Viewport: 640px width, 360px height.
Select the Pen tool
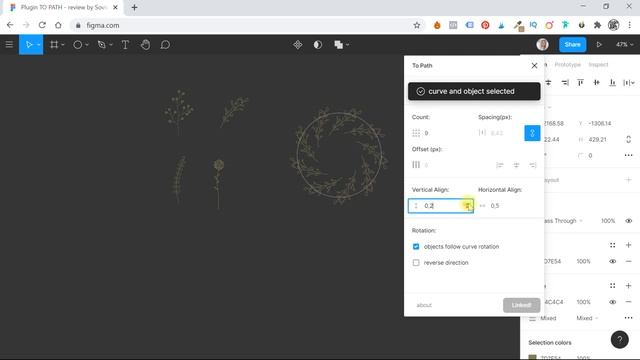[x=102, y=44]
